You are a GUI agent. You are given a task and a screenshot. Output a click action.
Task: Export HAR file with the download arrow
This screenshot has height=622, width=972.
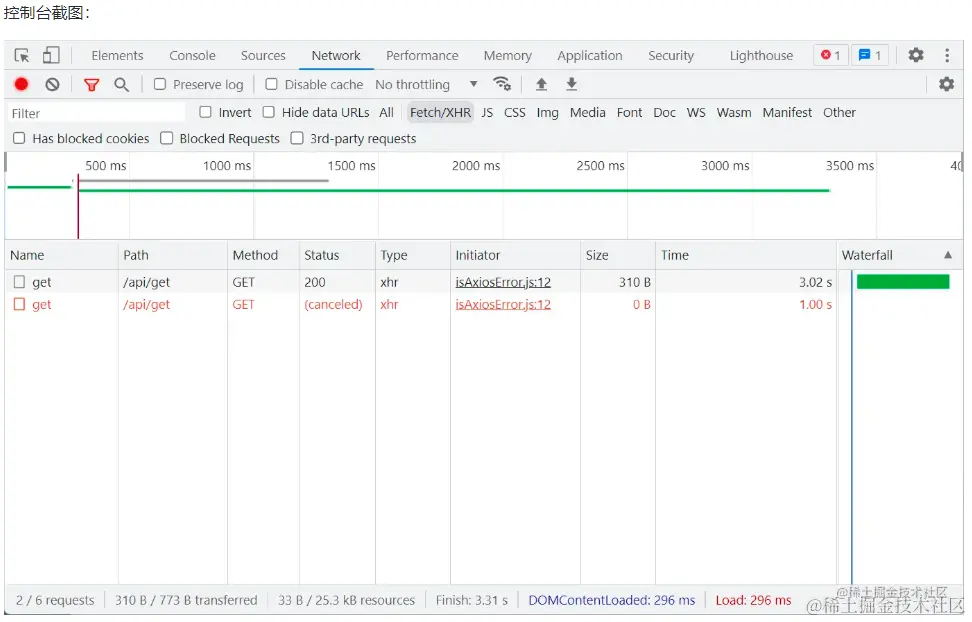coord(572,84)
